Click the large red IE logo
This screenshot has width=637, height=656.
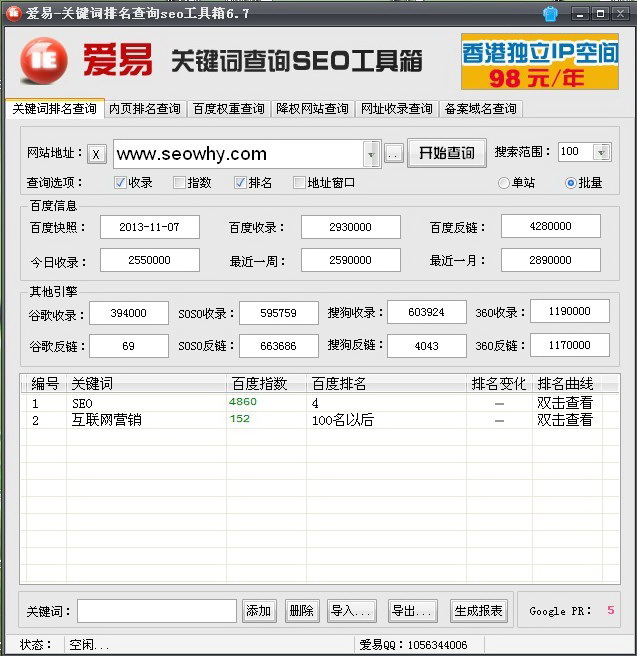pyautogui.click(x=43, y=61)
